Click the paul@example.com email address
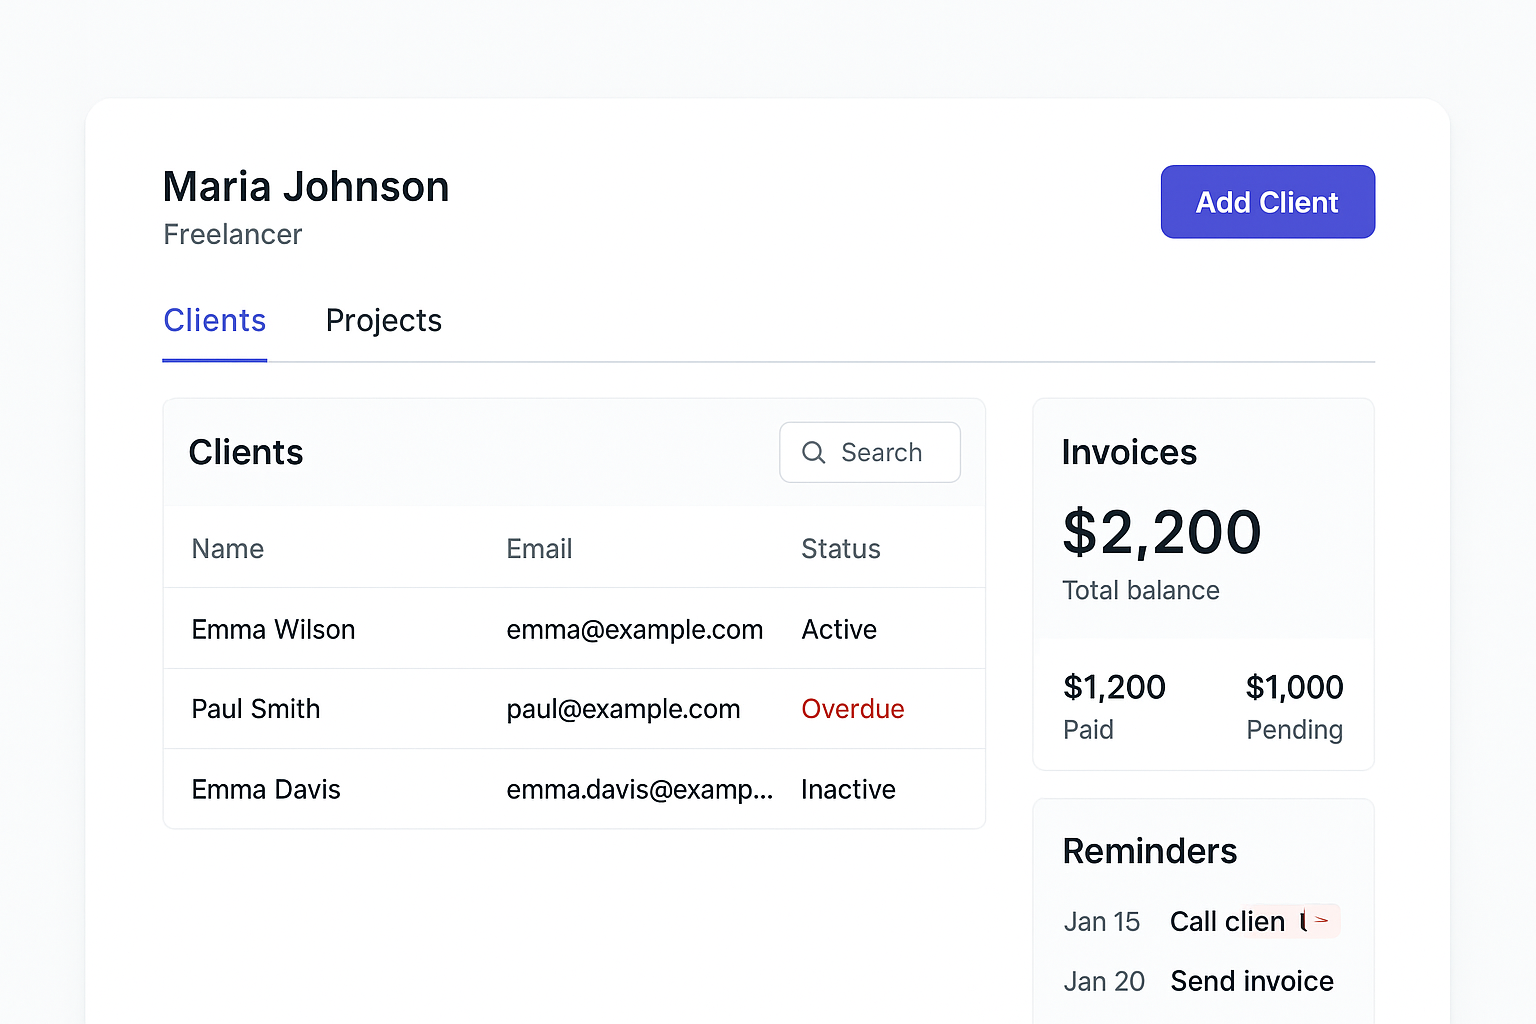The image size is (1536, 1024). point(623,709)
